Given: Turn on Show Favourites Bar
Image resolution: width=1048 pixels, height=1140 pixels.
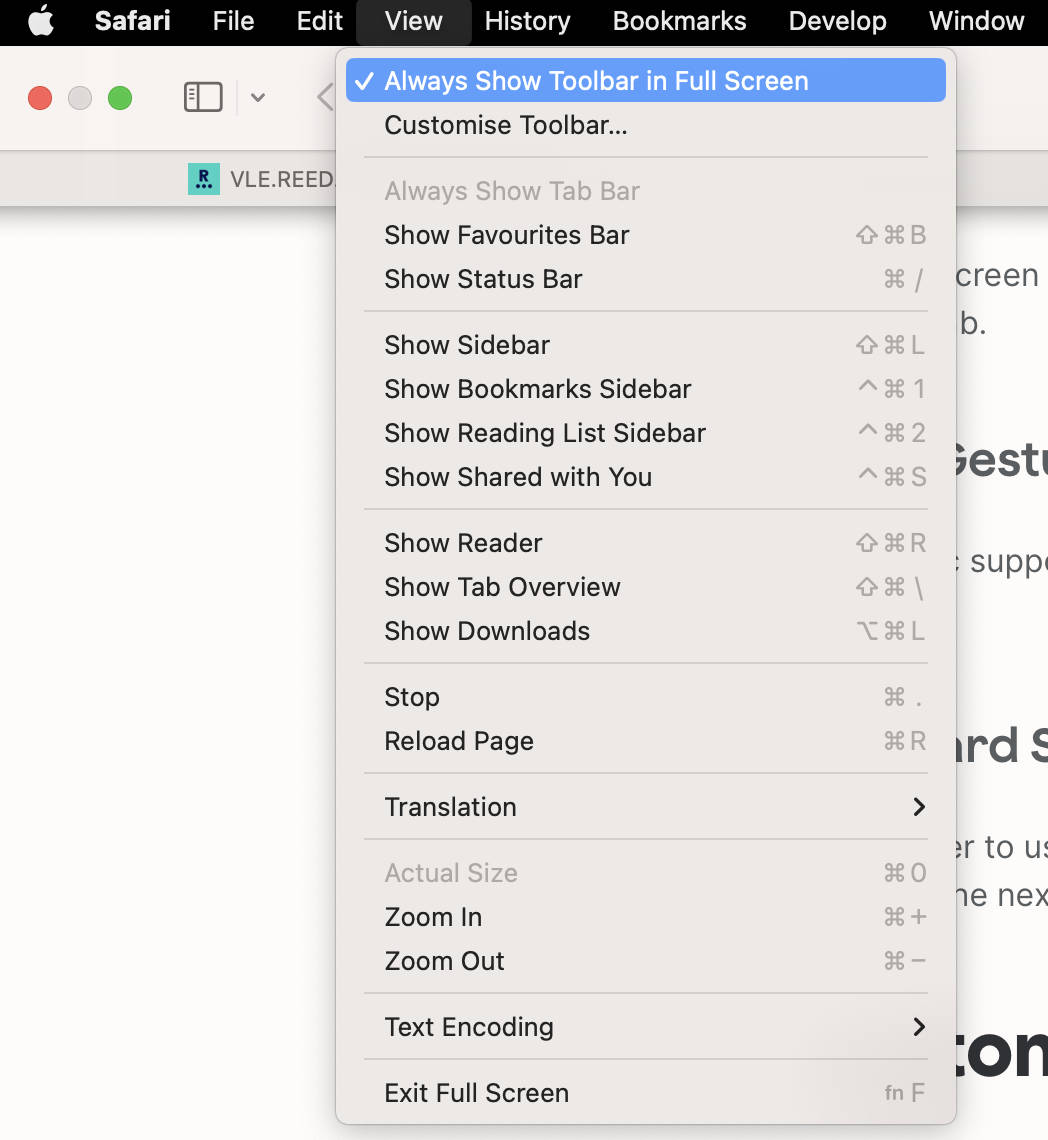Looking at the screenshot, I should [x=507, y=235].
